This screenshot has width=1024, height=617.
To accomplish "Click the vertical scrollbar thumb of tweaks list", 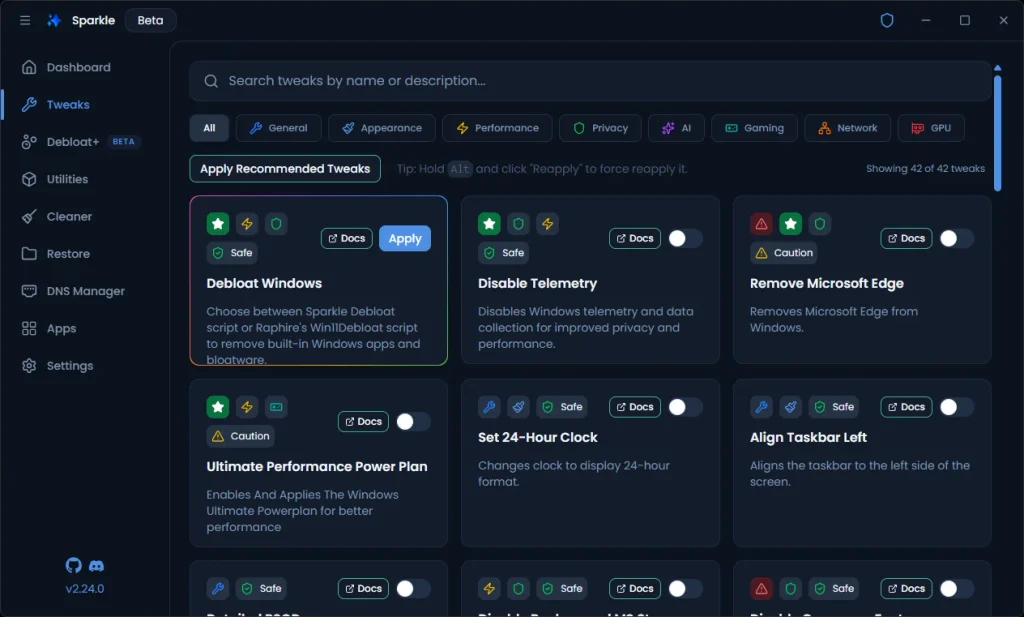I will click(x=997, y=133).
